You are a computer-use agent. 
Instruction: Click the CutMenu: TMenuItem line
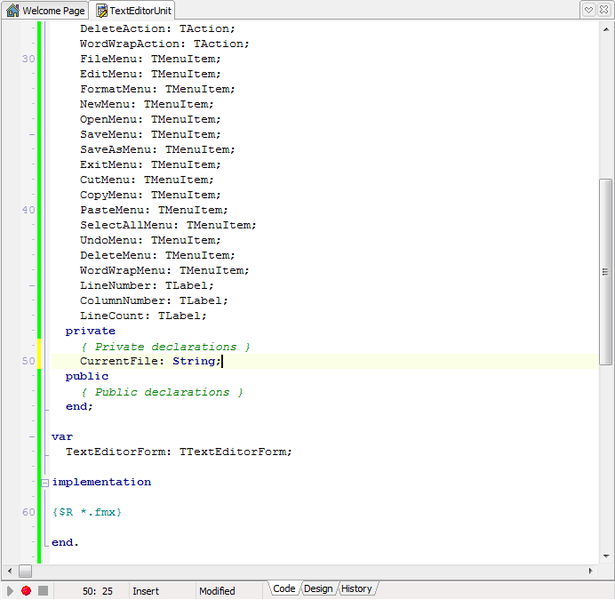click(147, 180)
